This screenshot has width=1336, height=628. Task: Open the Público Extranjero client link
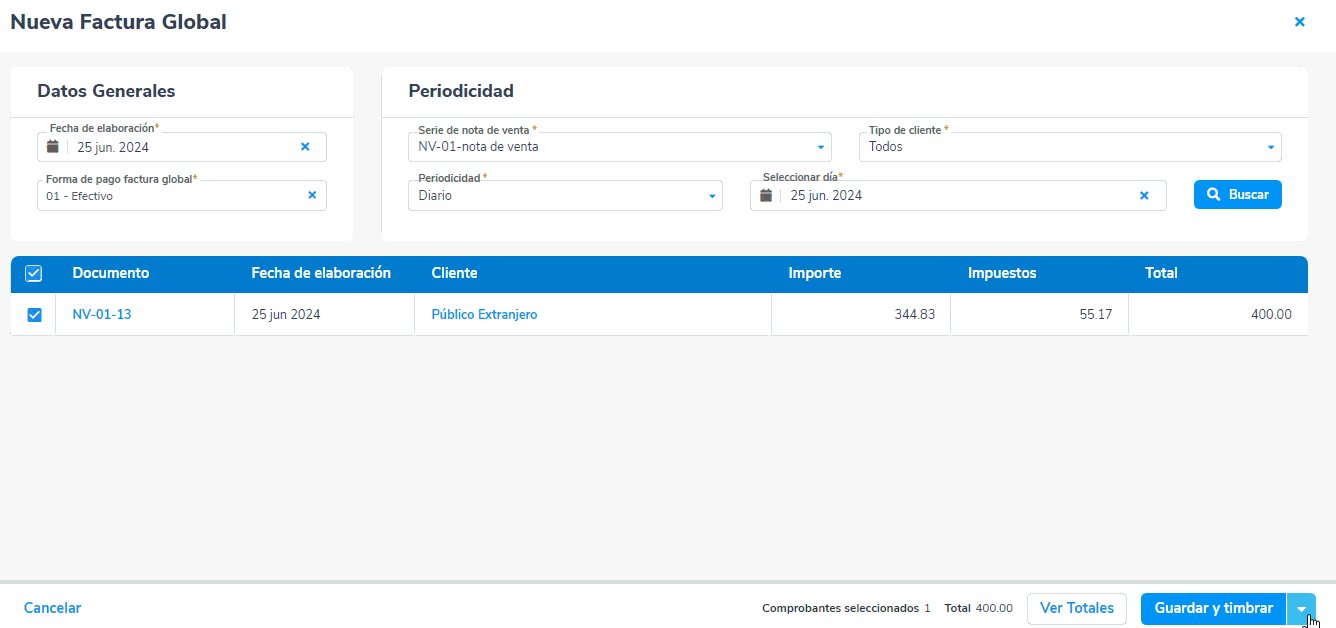tap(484, 314)
